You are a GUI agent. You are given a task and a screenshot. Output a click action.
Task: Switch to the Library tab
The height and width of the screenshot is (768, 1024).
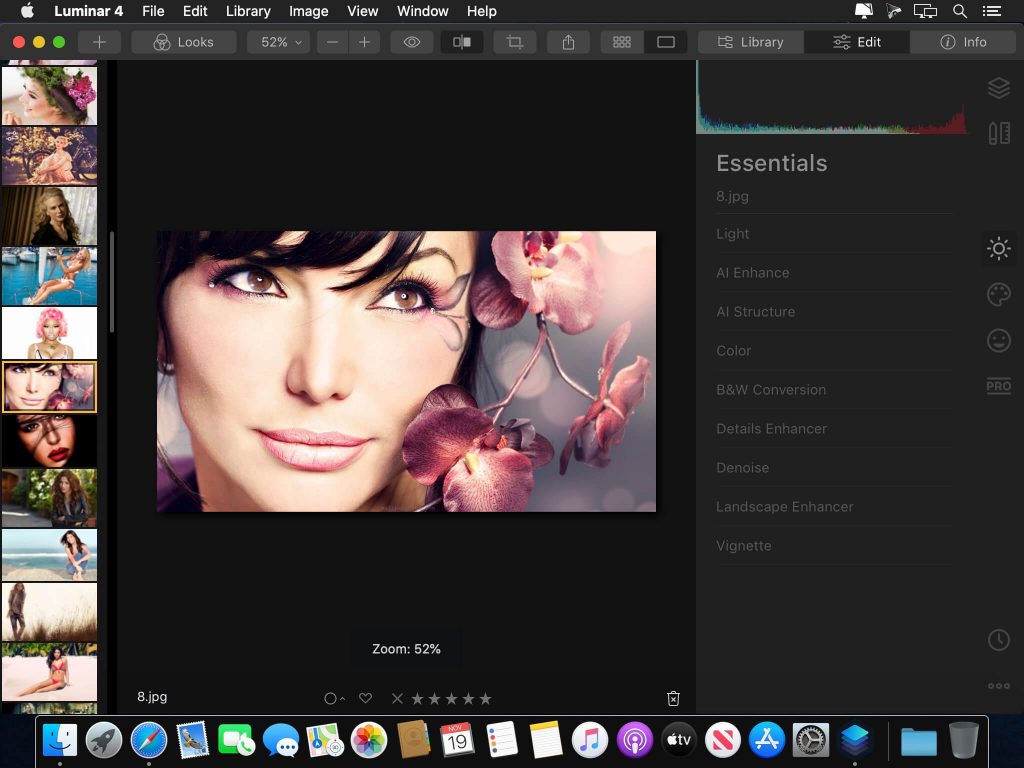pos(751,42)
